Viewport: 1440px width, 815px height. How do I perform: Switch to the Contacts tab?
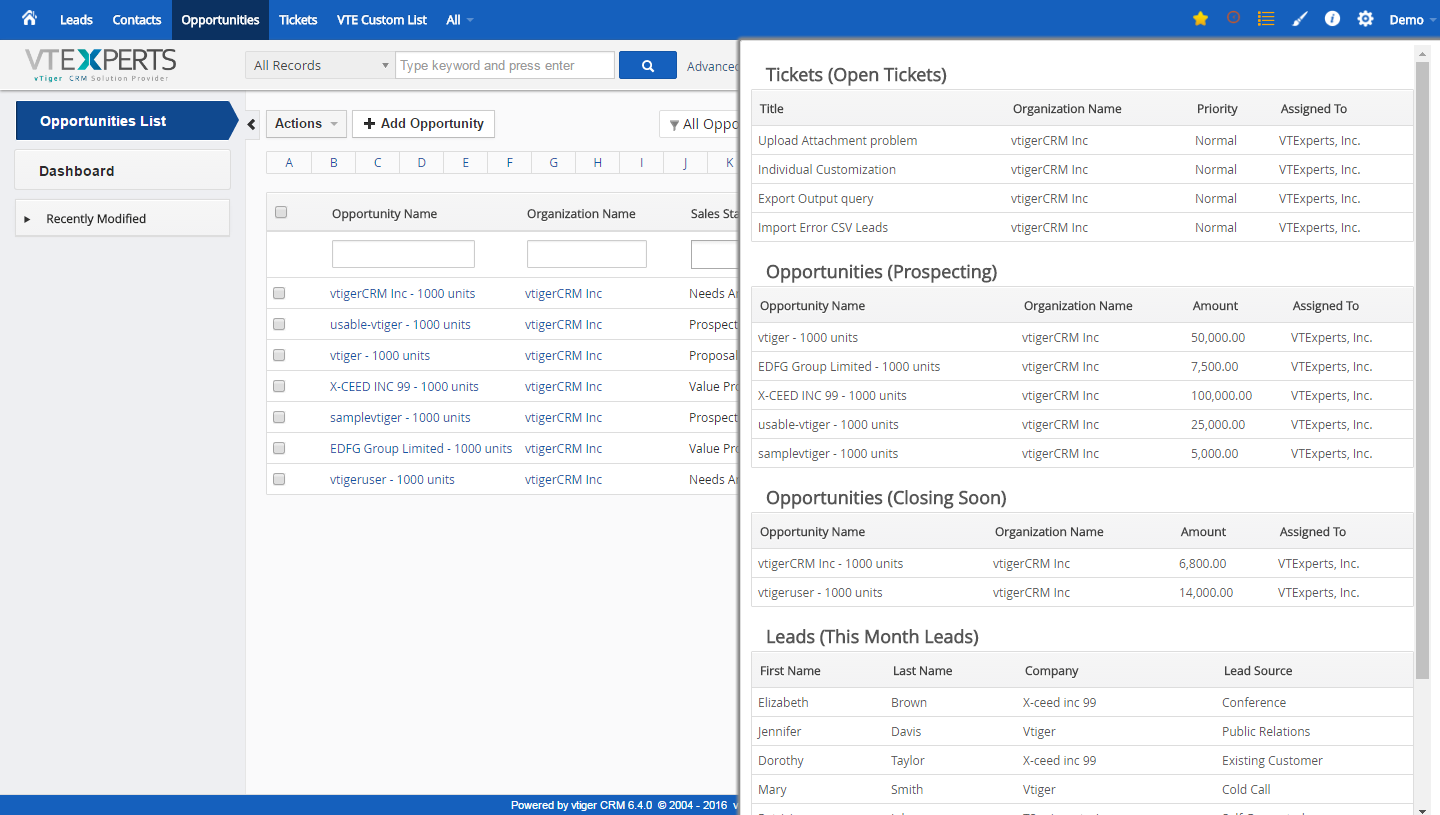coord(137,20)
